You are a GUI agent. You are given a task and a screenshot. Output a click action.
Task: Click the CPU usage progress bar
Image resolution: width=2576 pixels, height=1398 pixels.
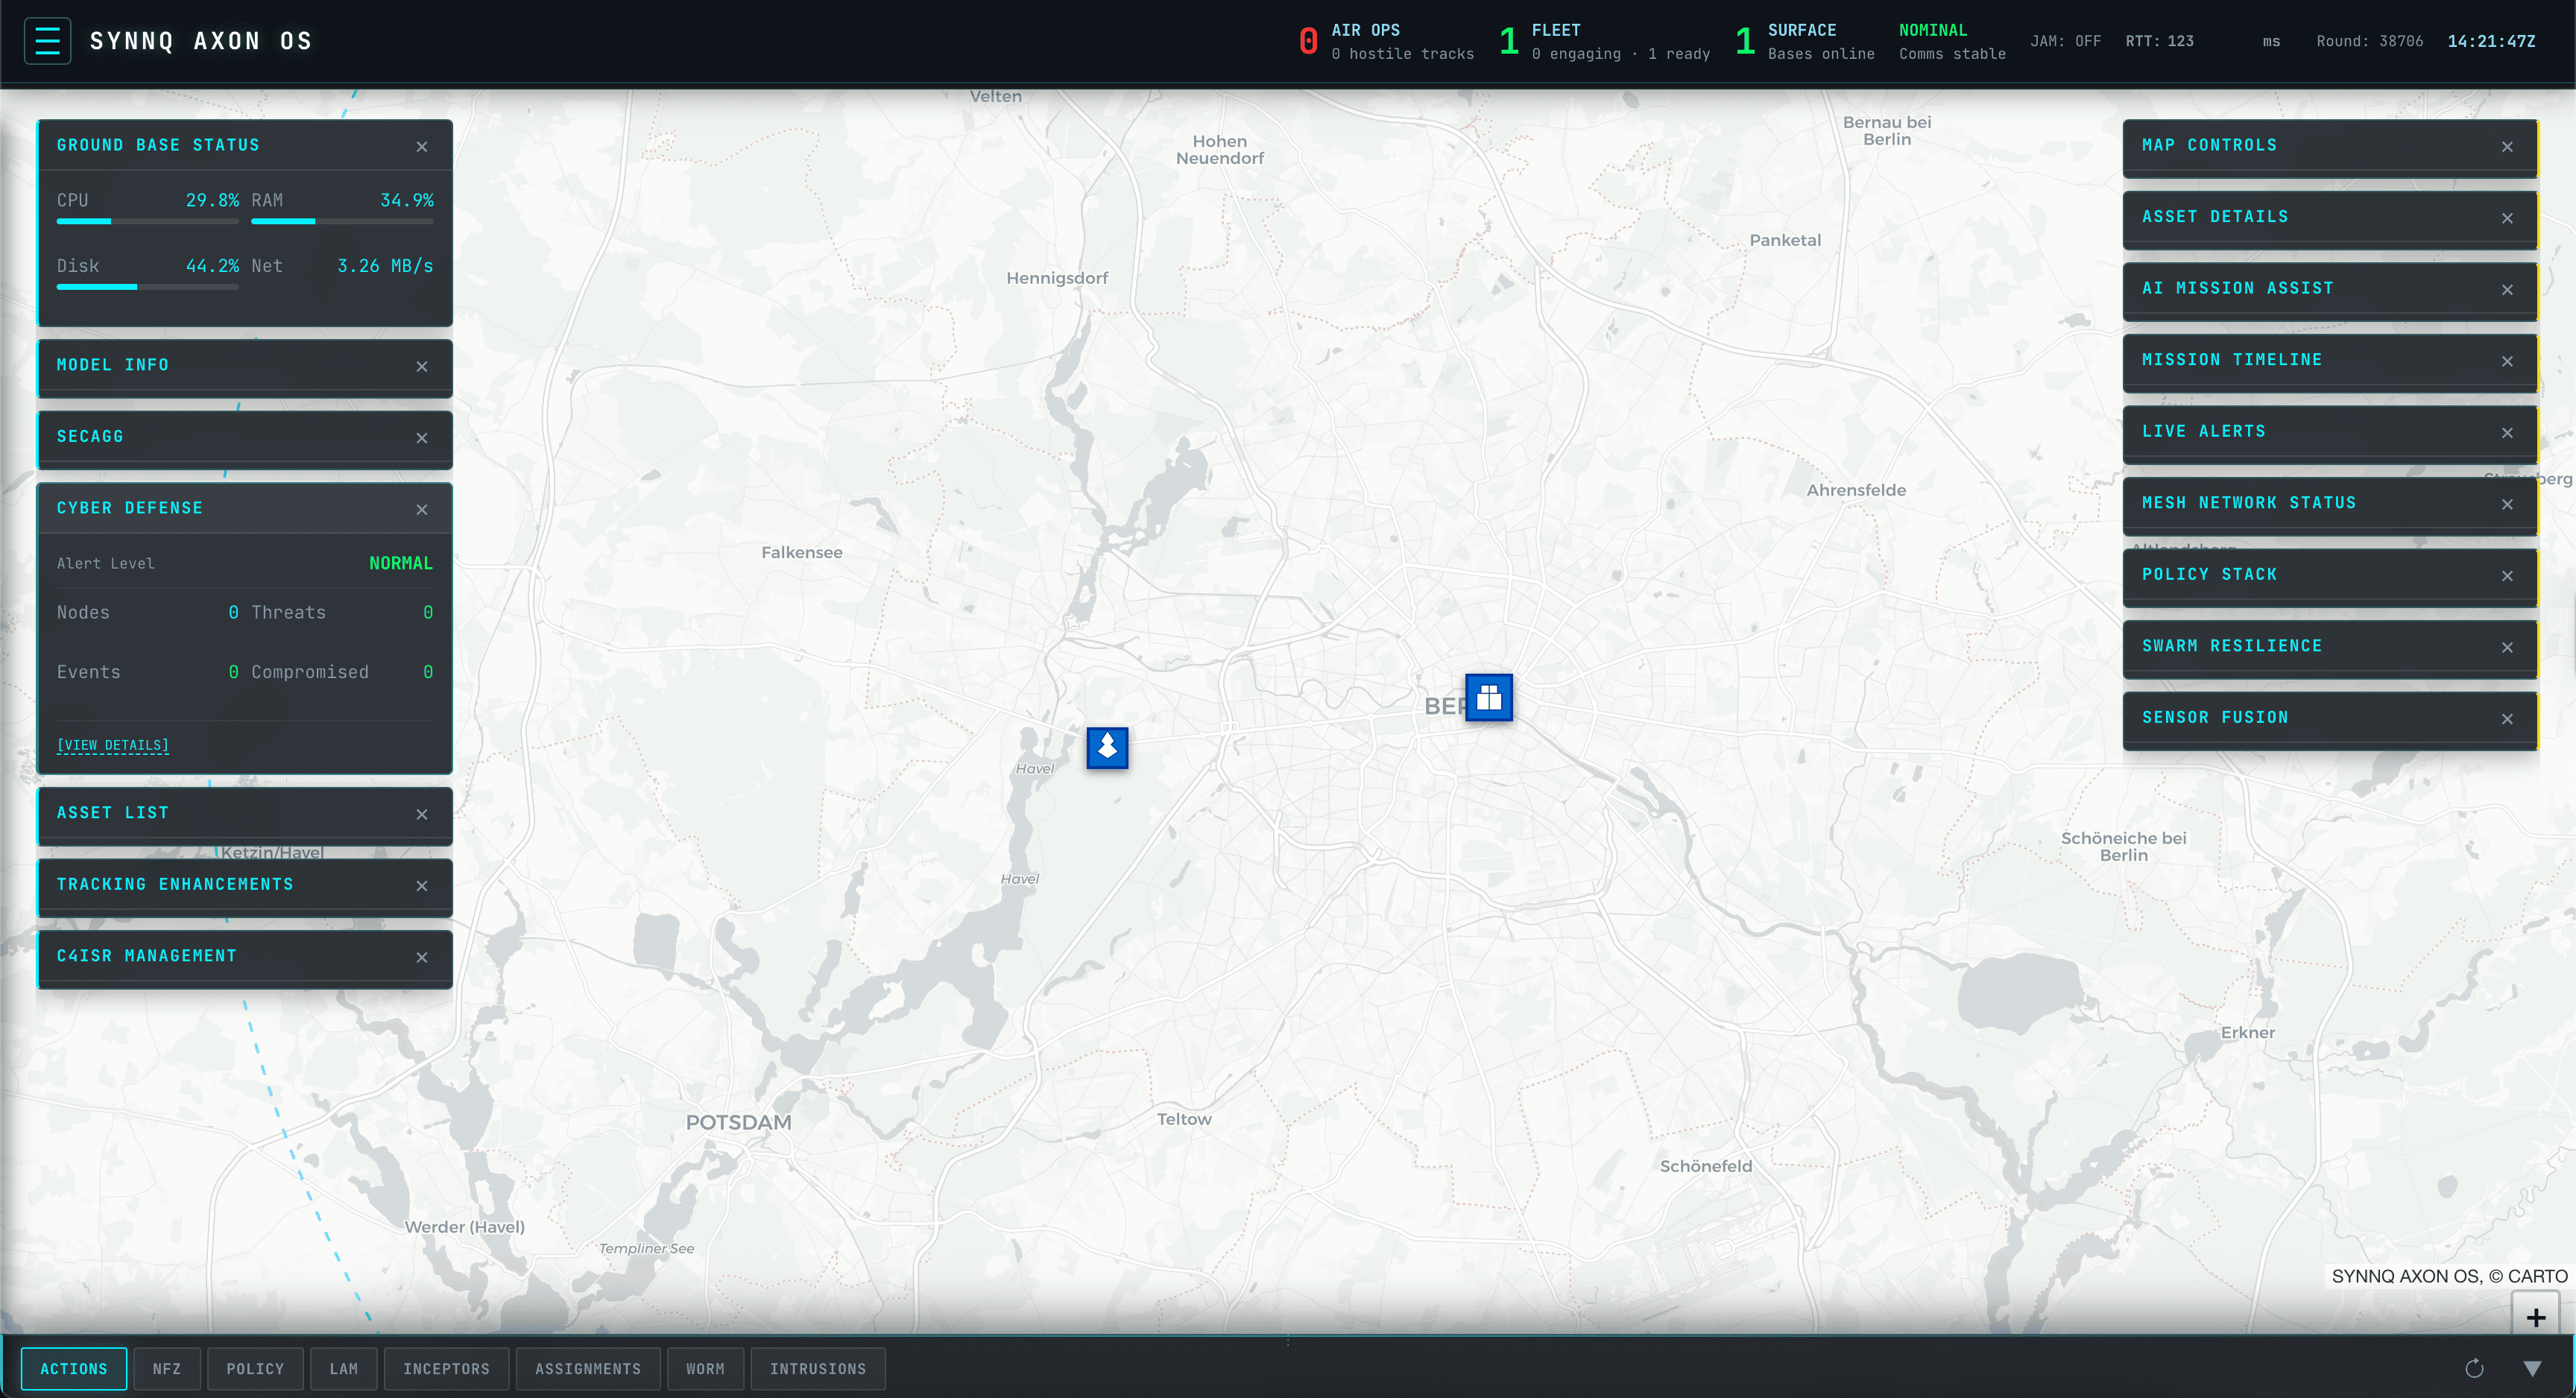point(147,221)
